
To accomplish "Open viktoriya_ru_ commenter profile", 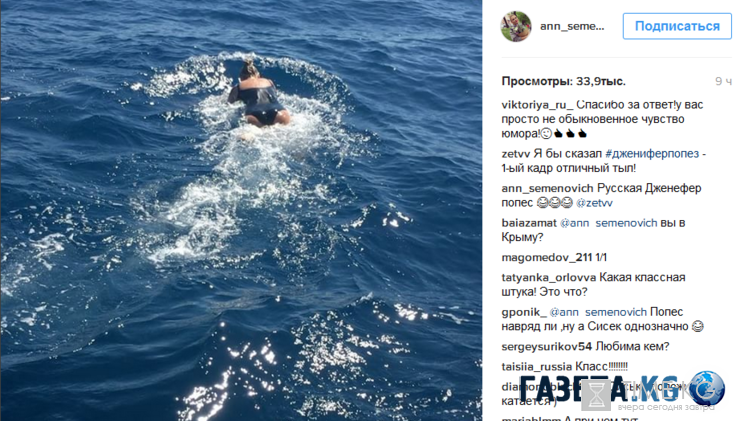I will click(537, 105).
